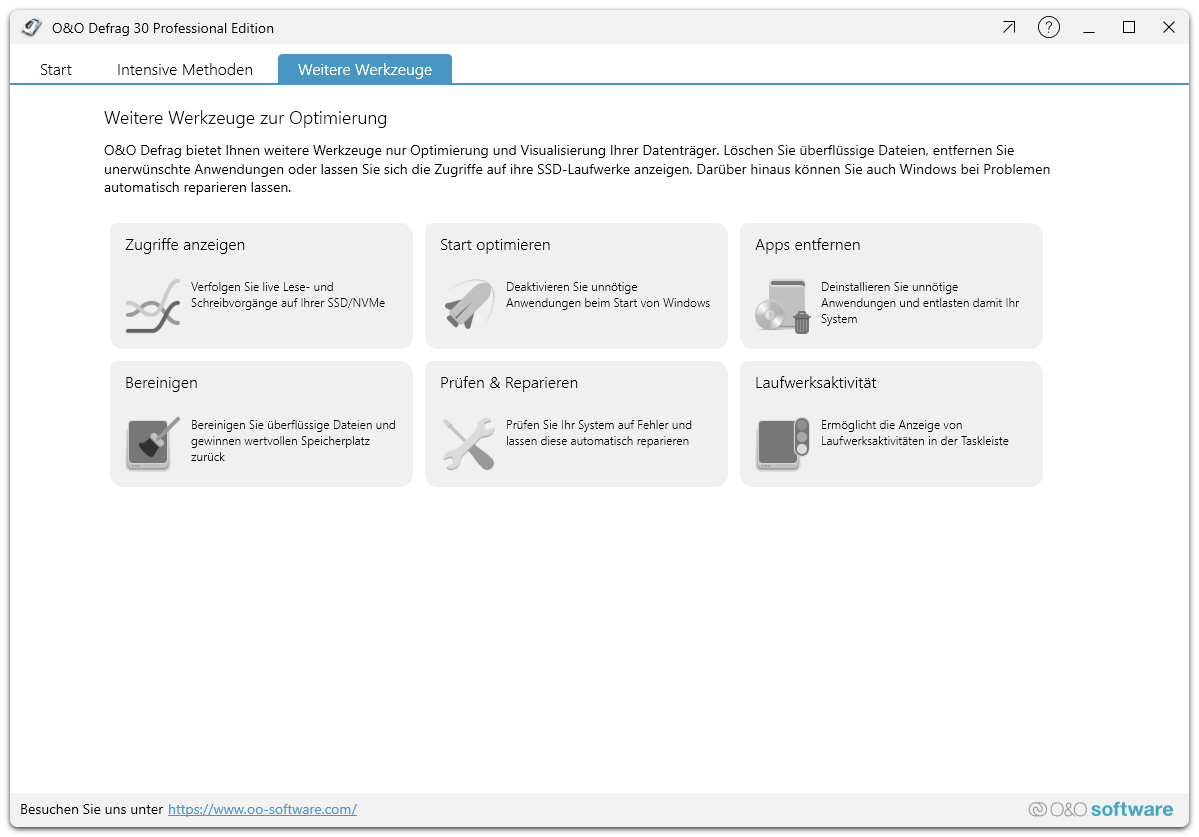1199x837 pixels.
Task: Visit the oo-software.com link
Action: click(262, 810)
